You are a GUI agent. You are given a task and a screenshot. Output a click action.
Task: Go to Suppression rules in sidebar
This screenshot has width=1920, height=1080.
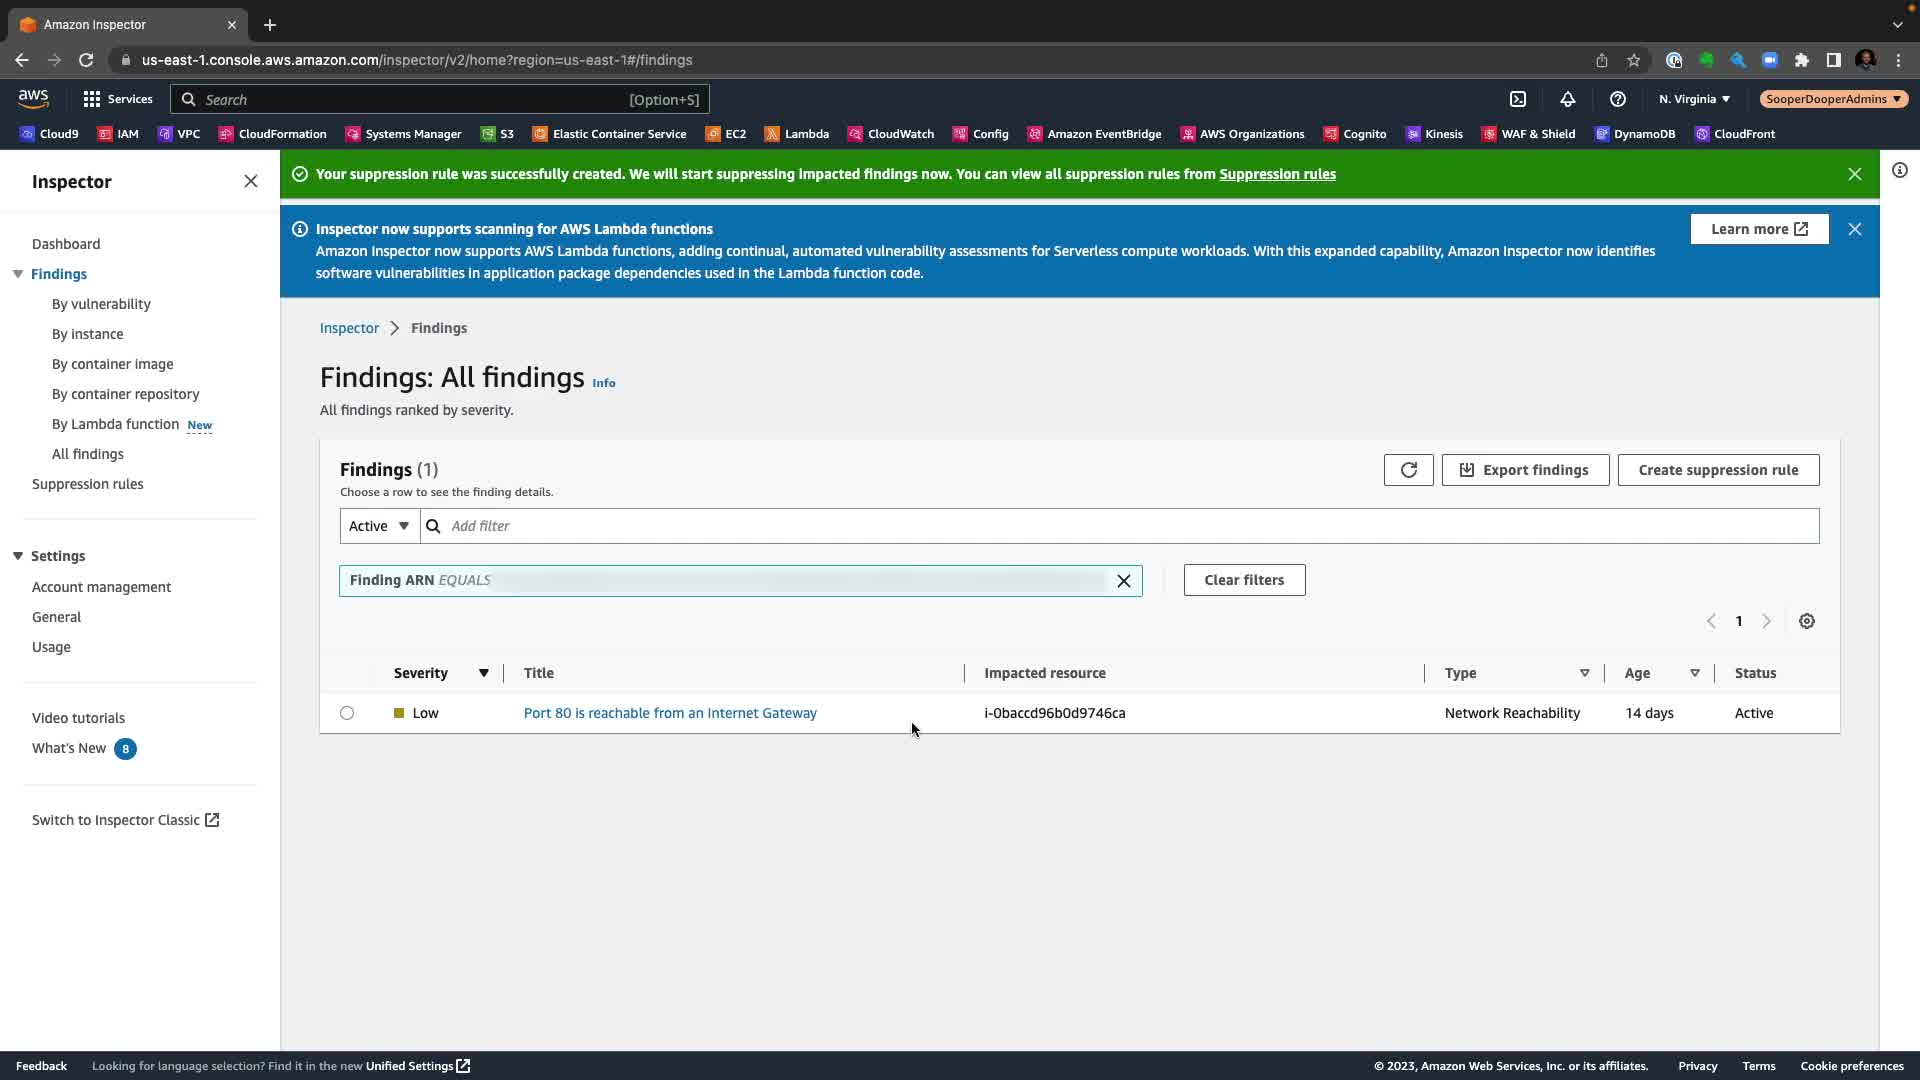[x=87, y=484]
